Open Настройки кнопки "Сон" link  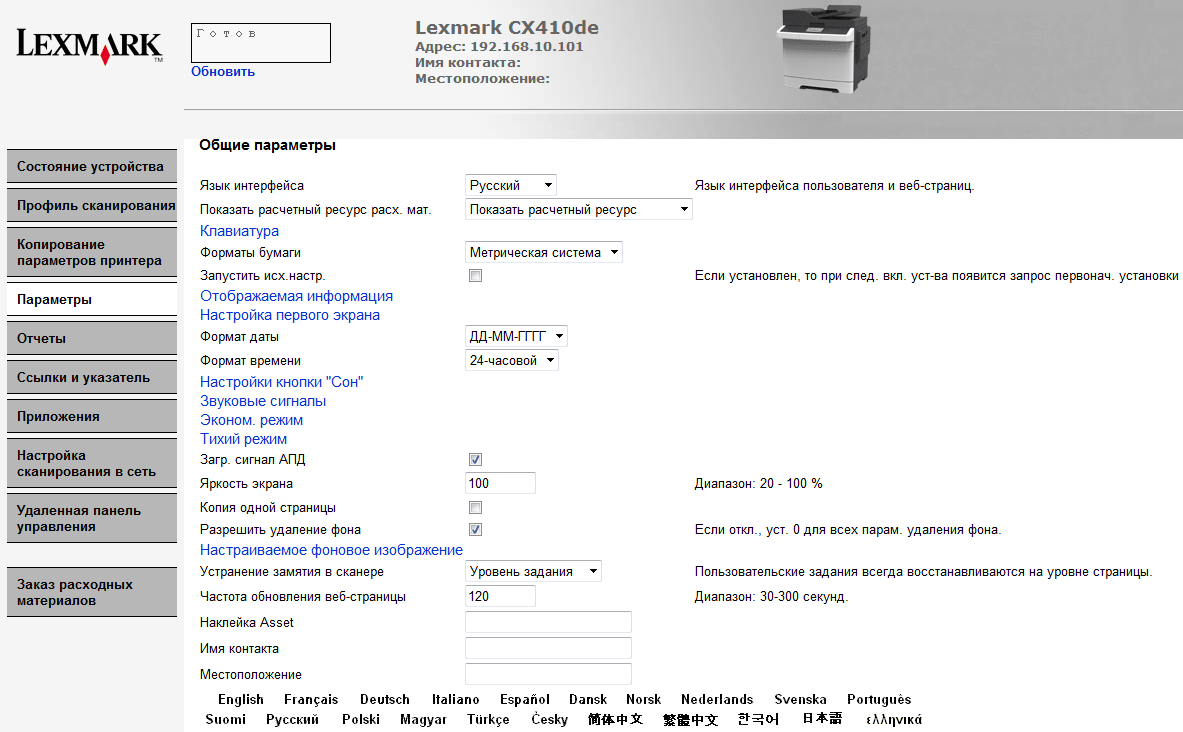pos(281,382)
